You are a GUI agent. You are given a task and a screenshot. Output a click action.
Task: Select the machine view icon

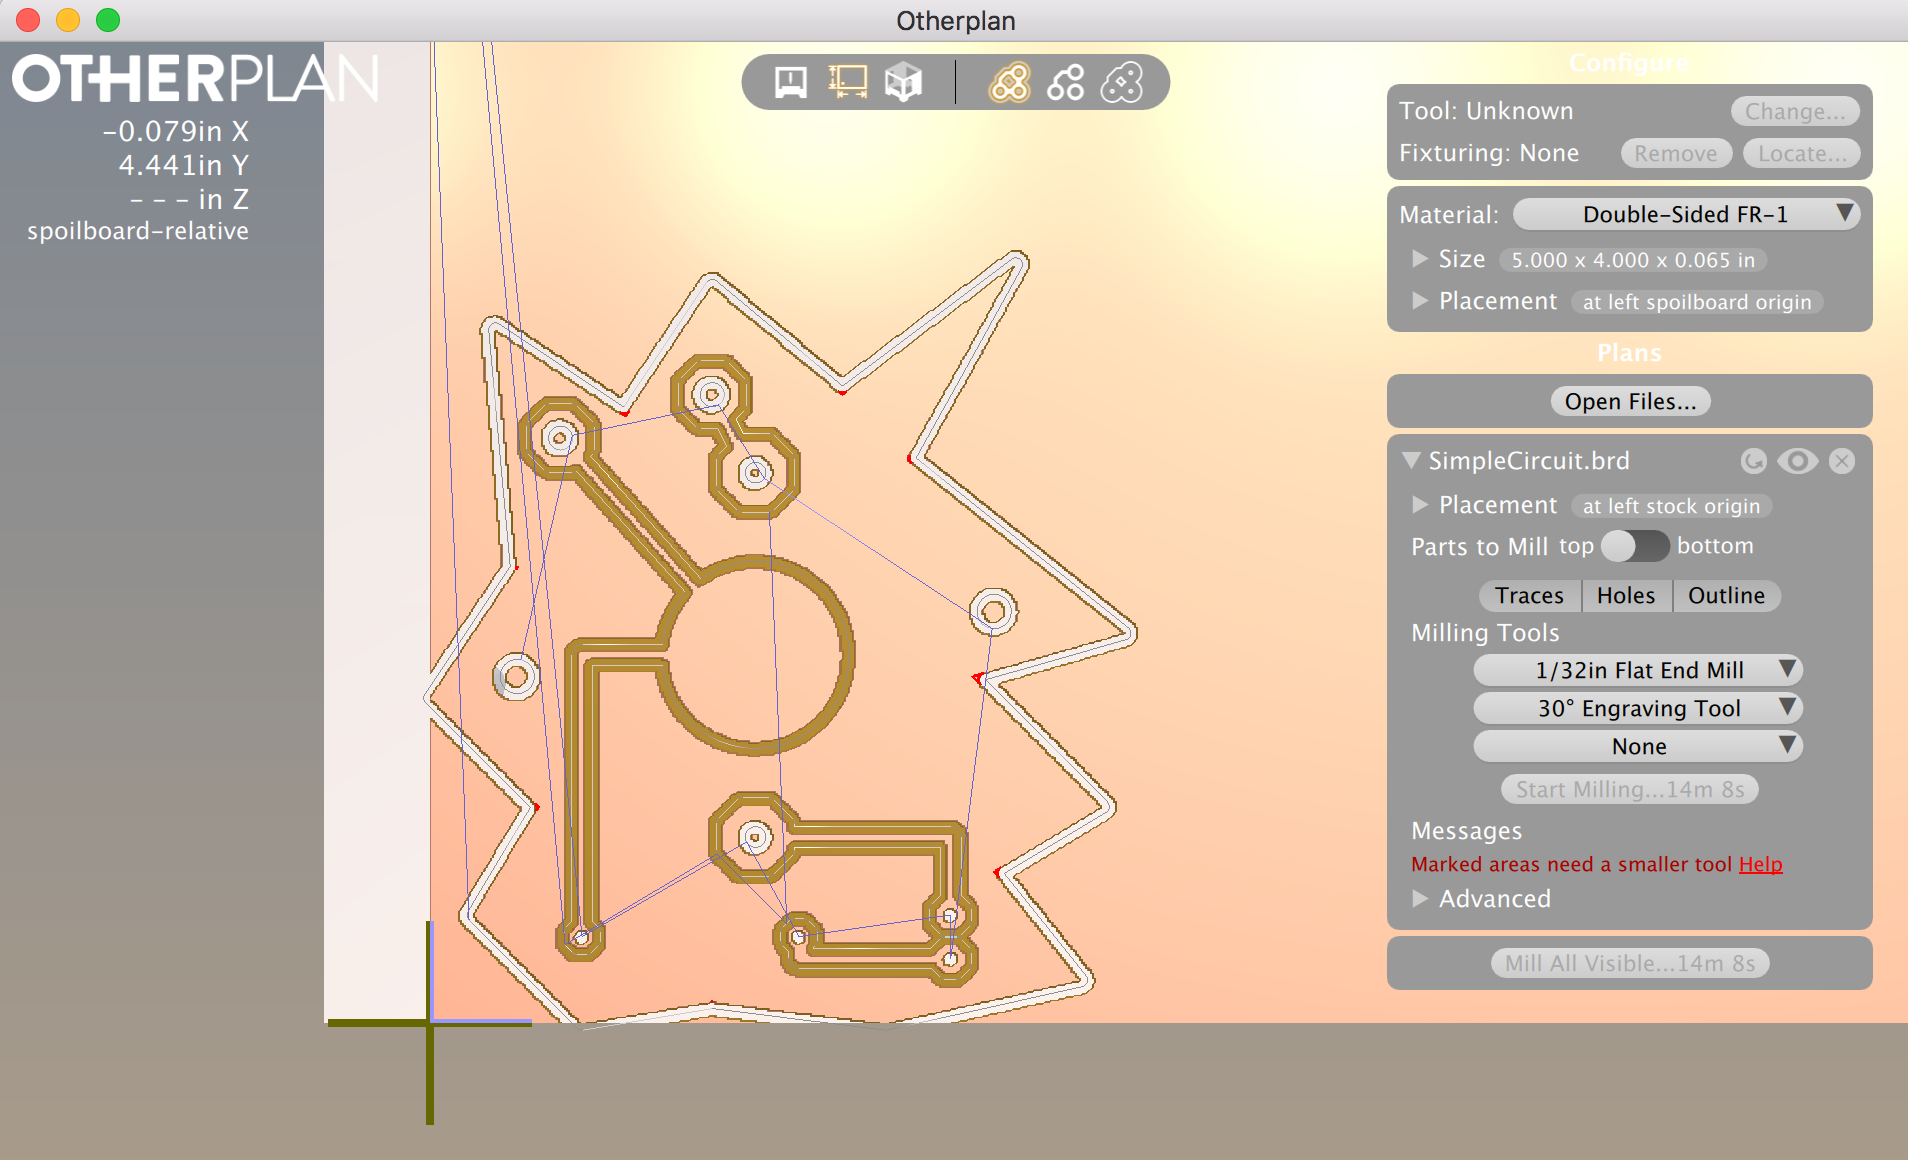(790, 82)
